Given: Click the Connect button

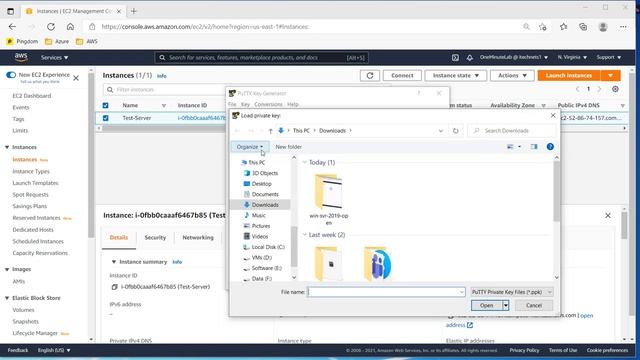Looking at the screenshot, I should coord(402,76).
